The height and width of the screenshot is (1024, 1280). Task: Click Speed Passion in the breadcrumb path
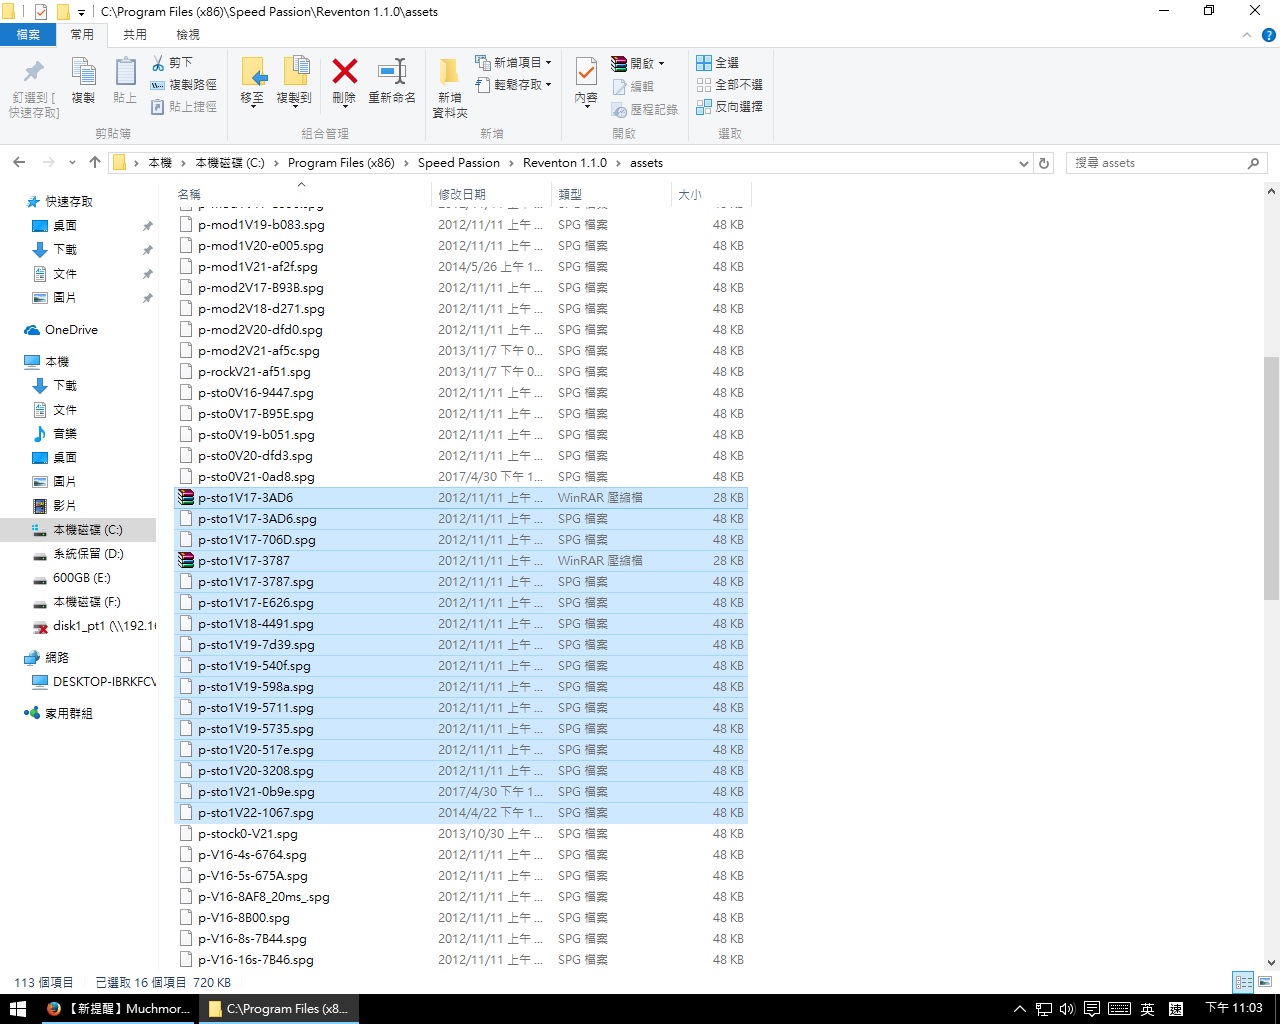(459, 163)
